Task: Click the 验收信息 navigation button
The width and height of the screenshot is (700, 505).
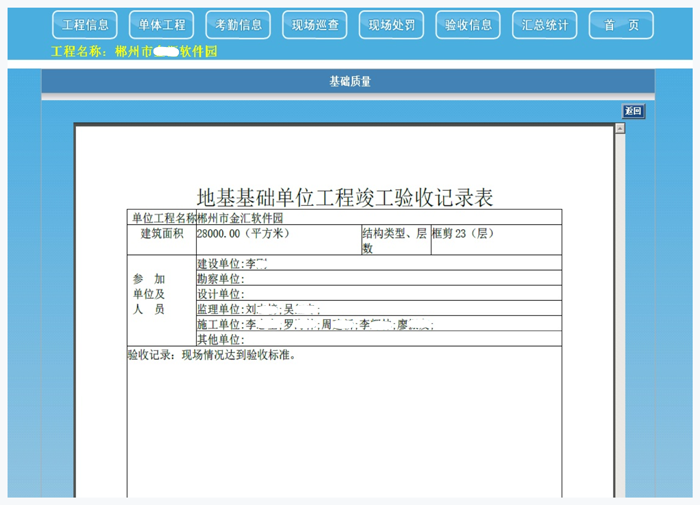Action: point(468,25)
